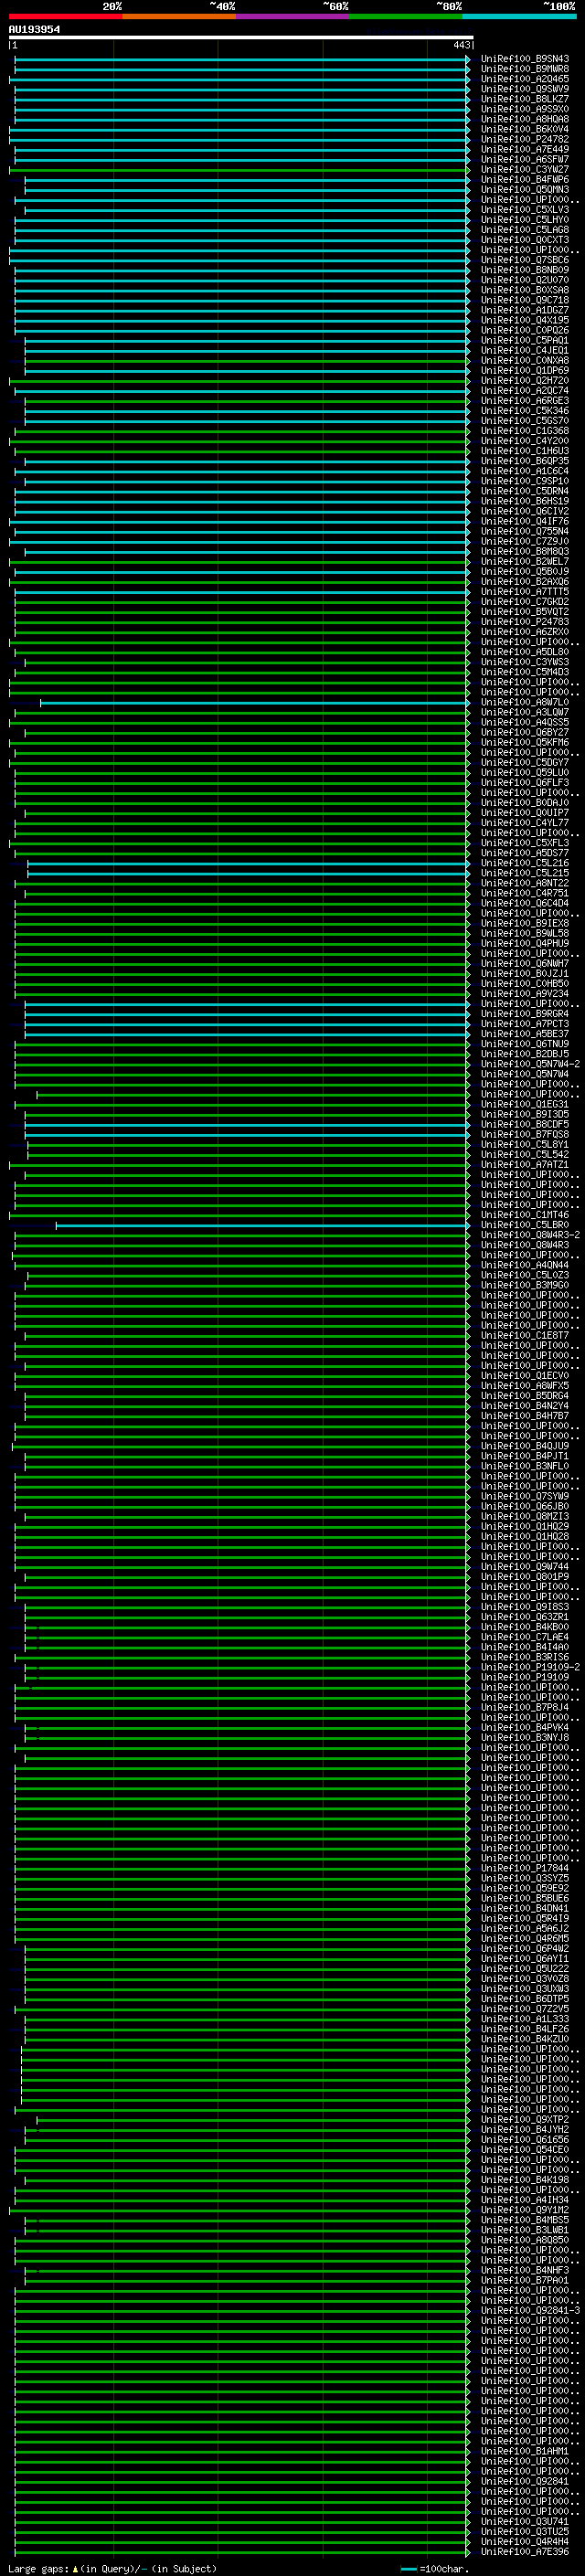Screen dimensions: 585x2576
Task: Click the label UniRef100_A4QN44
Action: pyautogui.click(x=525, y=1265)
